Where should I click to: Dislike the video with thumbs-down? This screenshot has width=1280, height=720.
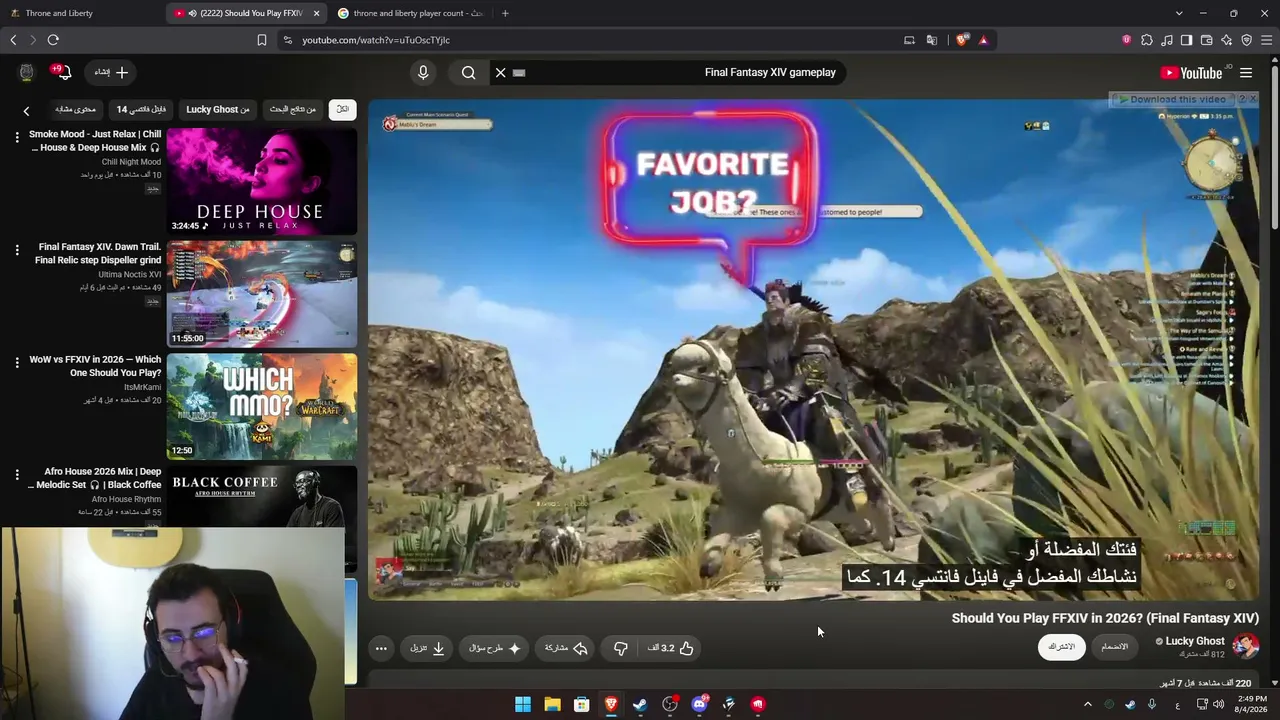point(621,648)
